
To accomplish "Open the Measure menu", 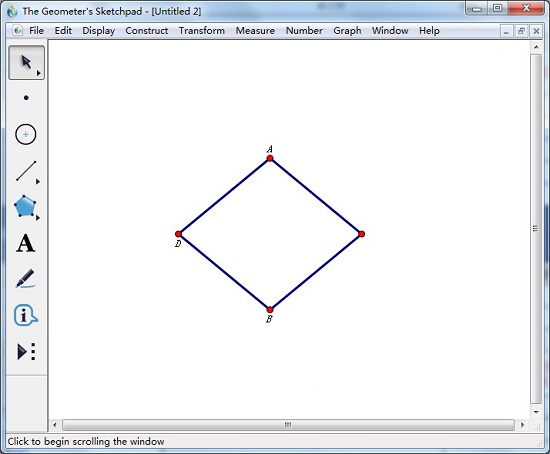I will coord(255,31).
